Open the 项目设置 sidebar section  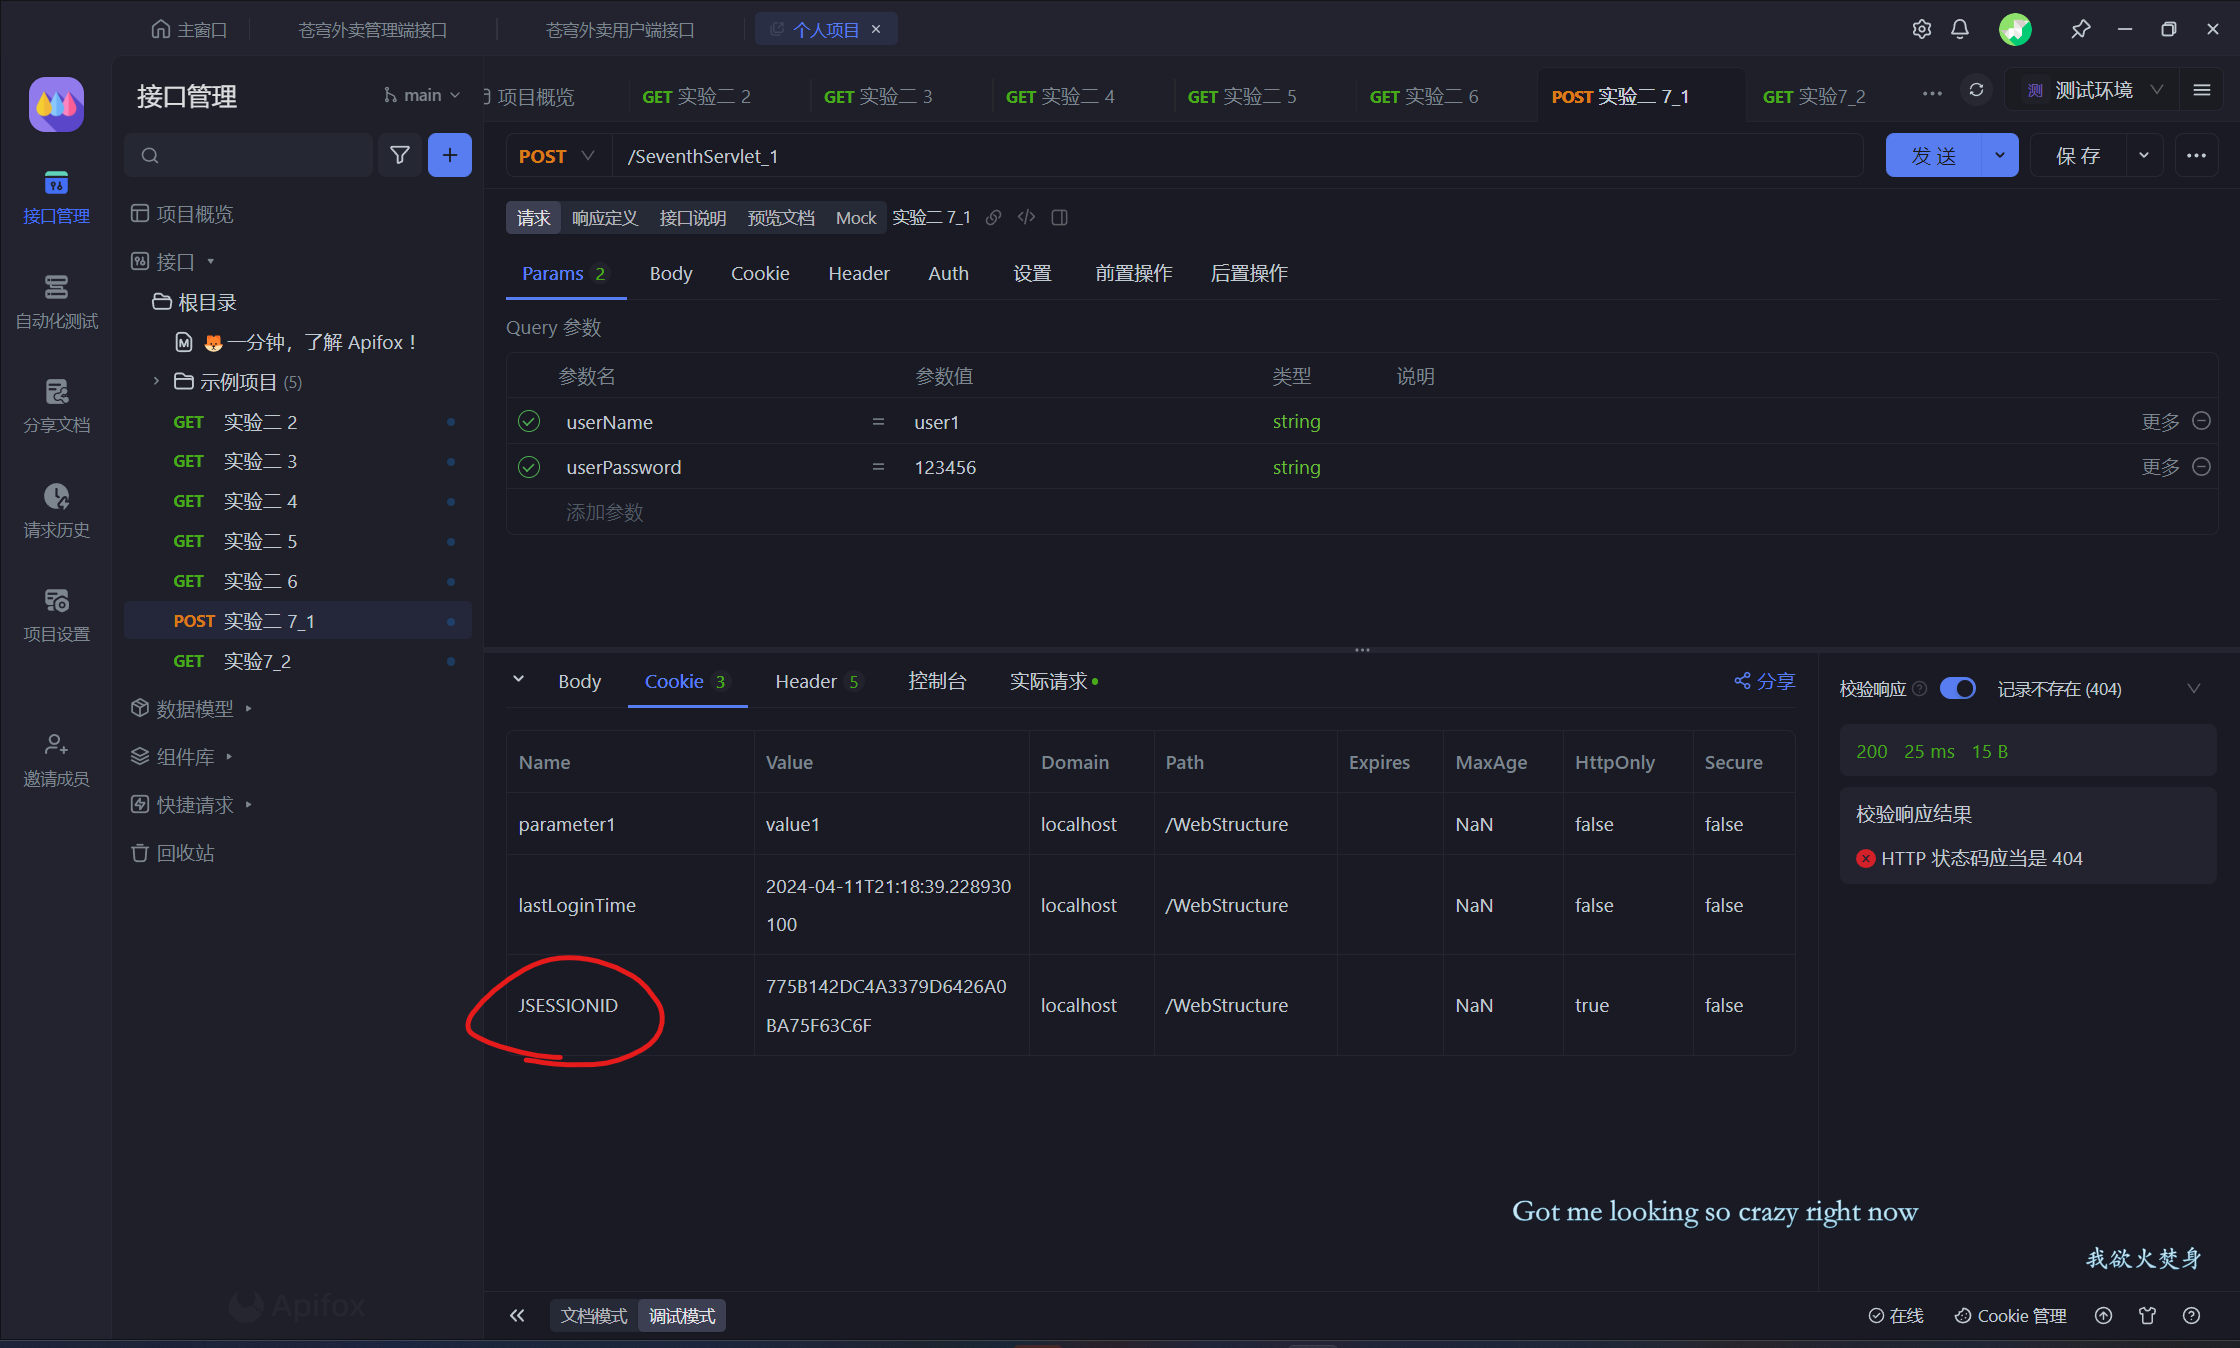point(56,616)
